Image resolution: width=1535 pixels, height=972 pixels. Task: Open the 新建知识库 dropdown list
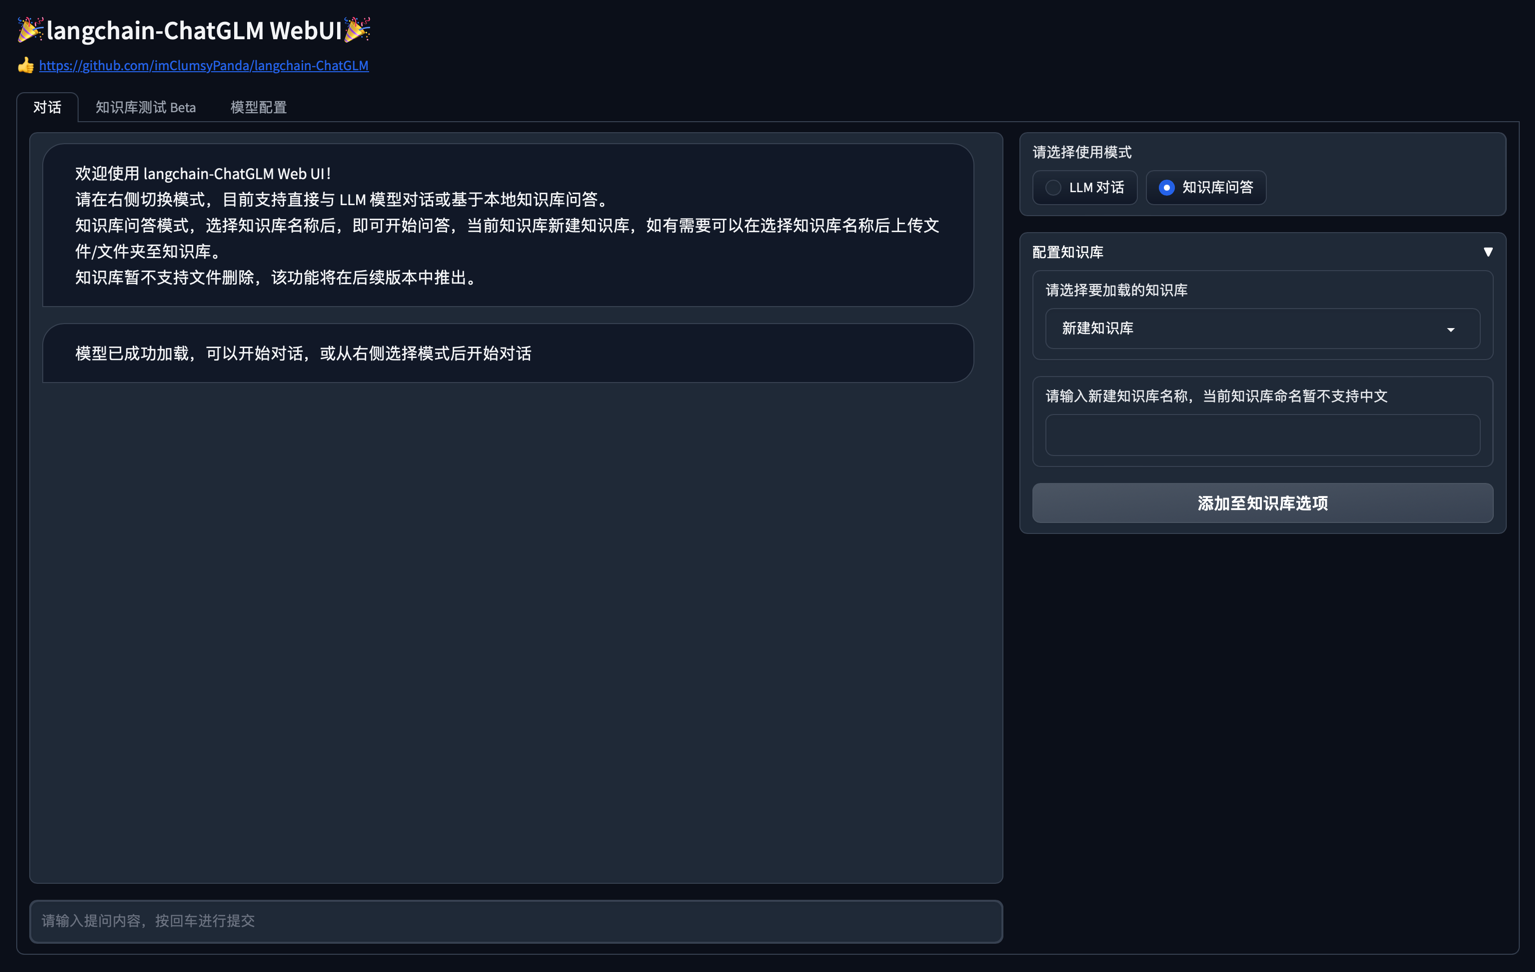1250,329
